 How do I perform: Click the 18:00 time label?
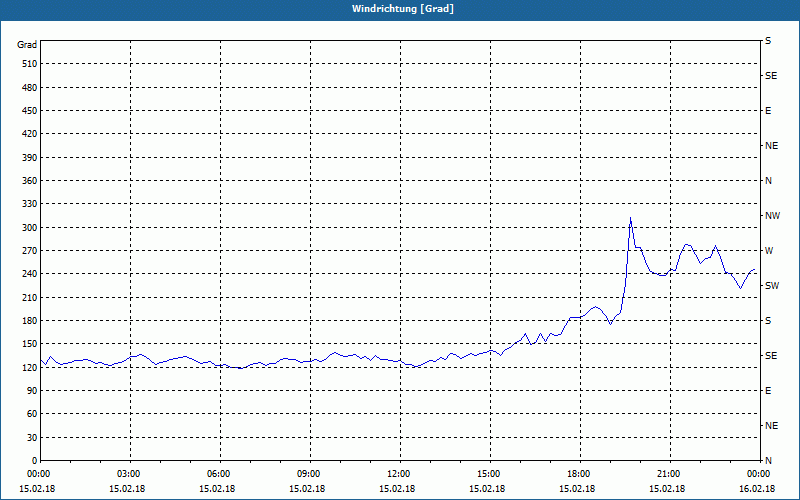(x=577, y=474)
